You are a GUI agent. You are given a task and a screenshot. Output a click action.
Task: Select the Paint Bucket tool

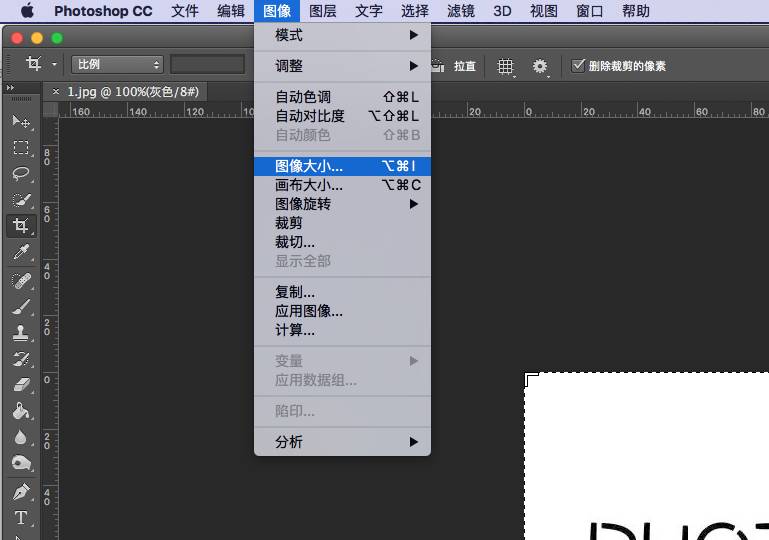[21, 411]
